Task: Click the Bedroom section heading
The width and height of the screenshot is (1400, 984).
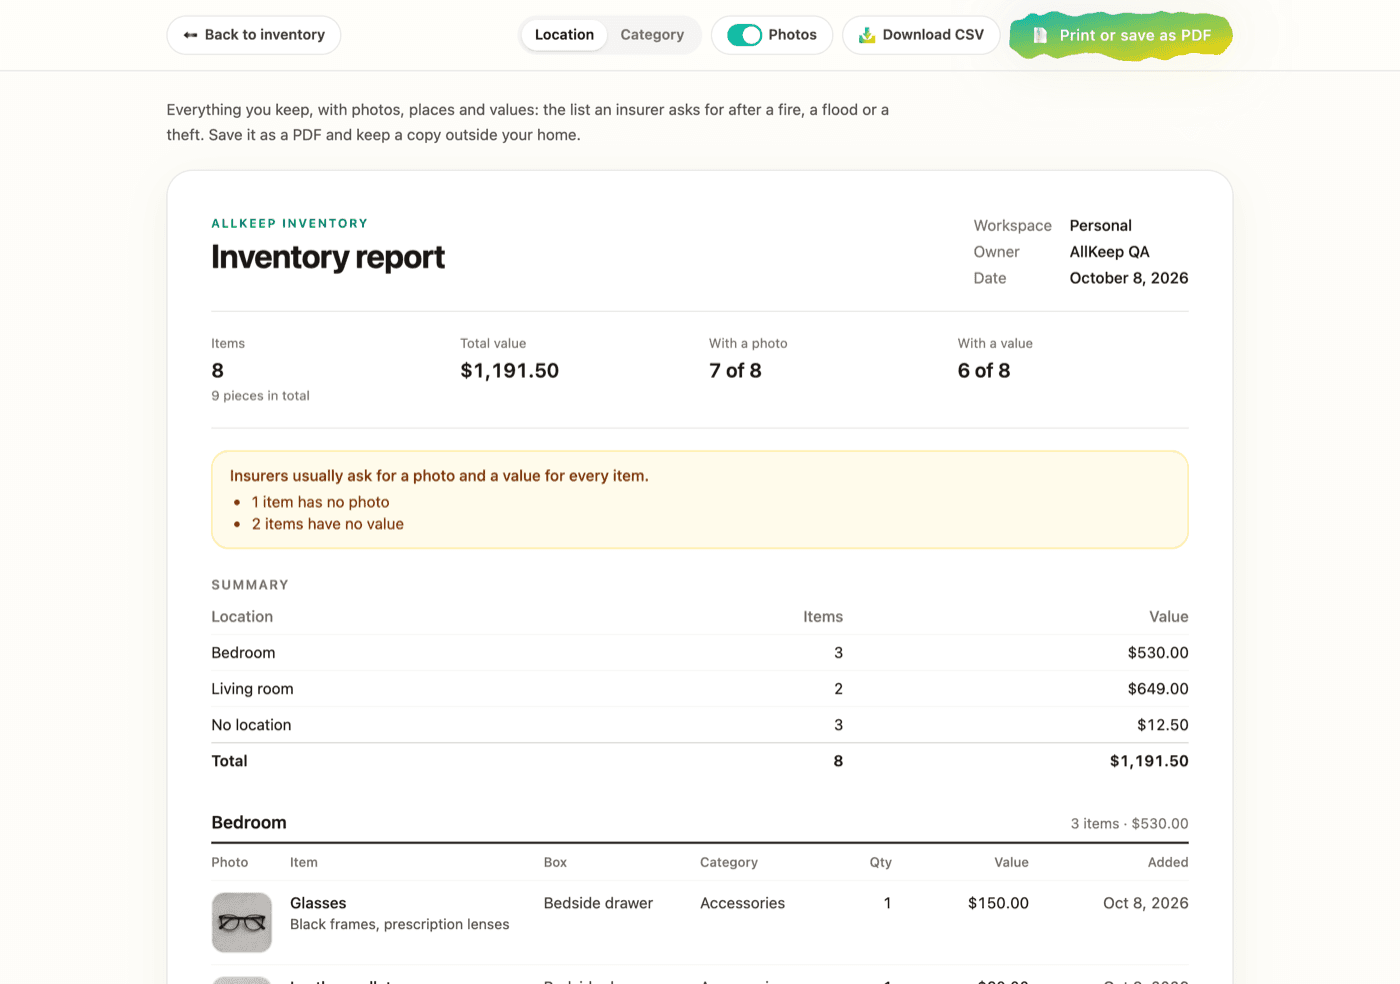Action: coord(249,823)
